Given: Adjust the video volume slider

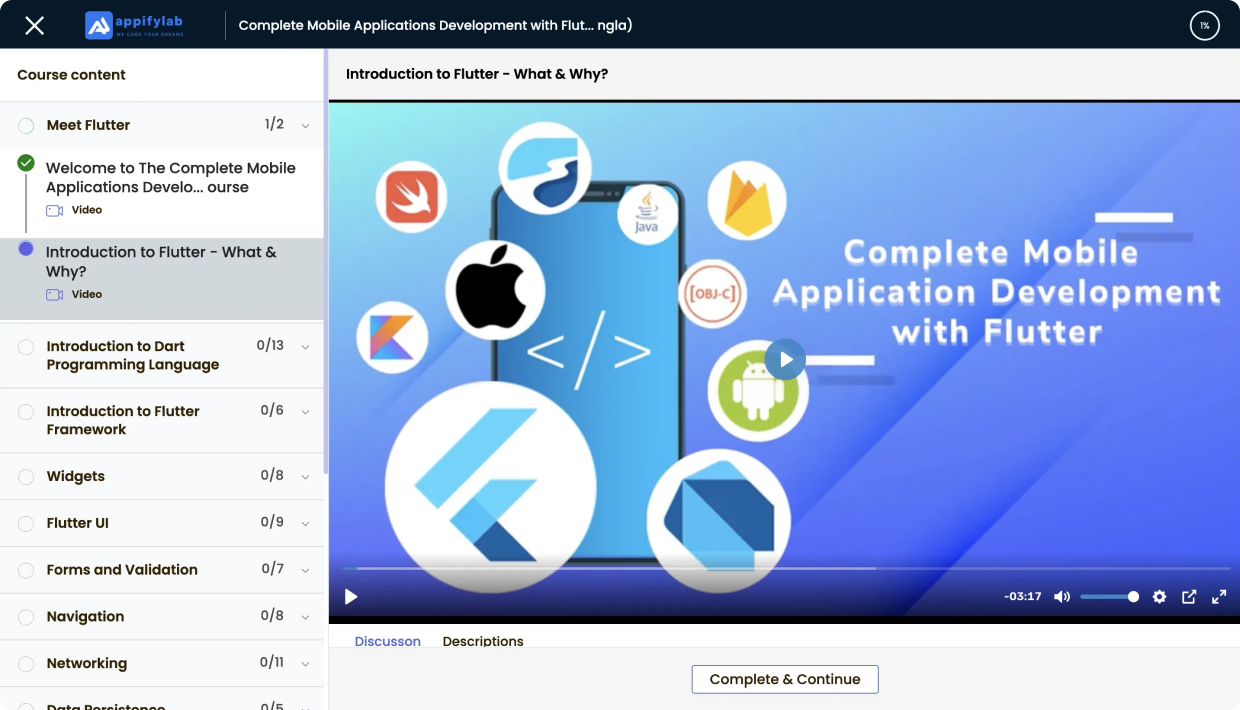Looking at the screenshot, I should pos(1108,597).
